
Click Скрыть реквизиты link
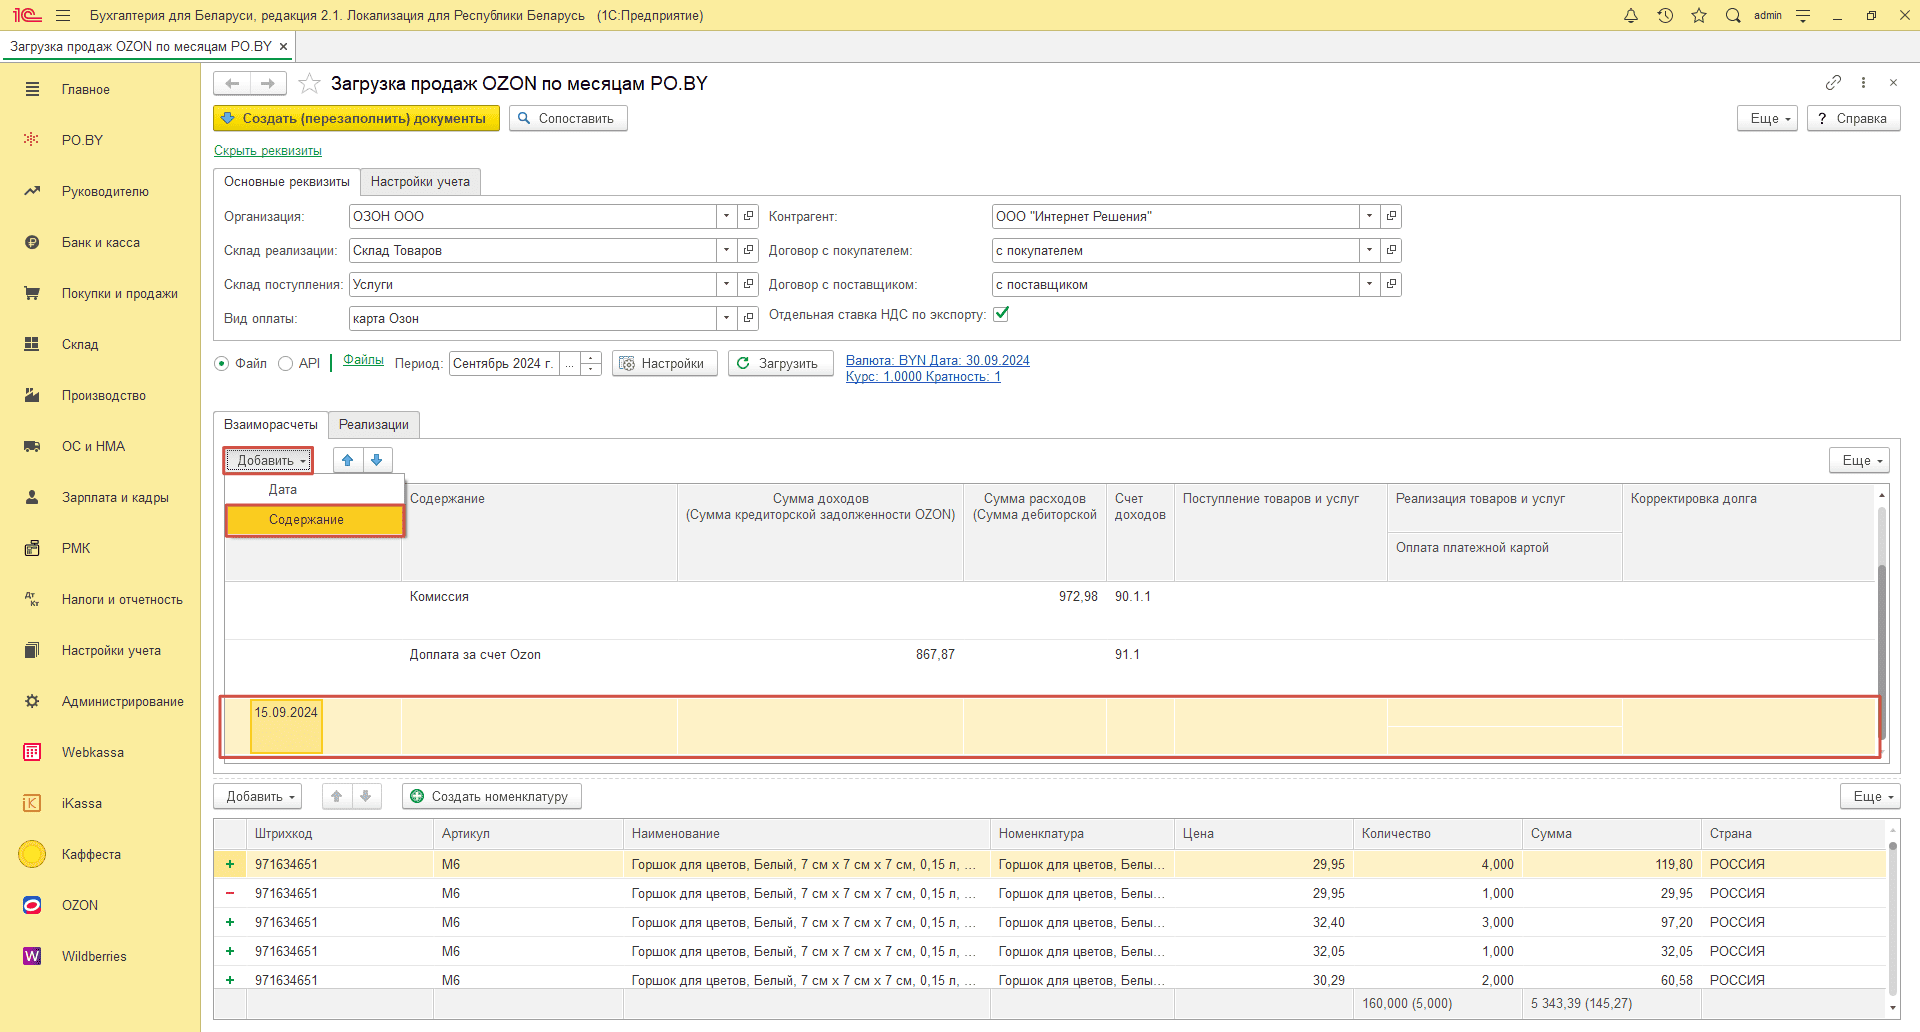[268, 151]
